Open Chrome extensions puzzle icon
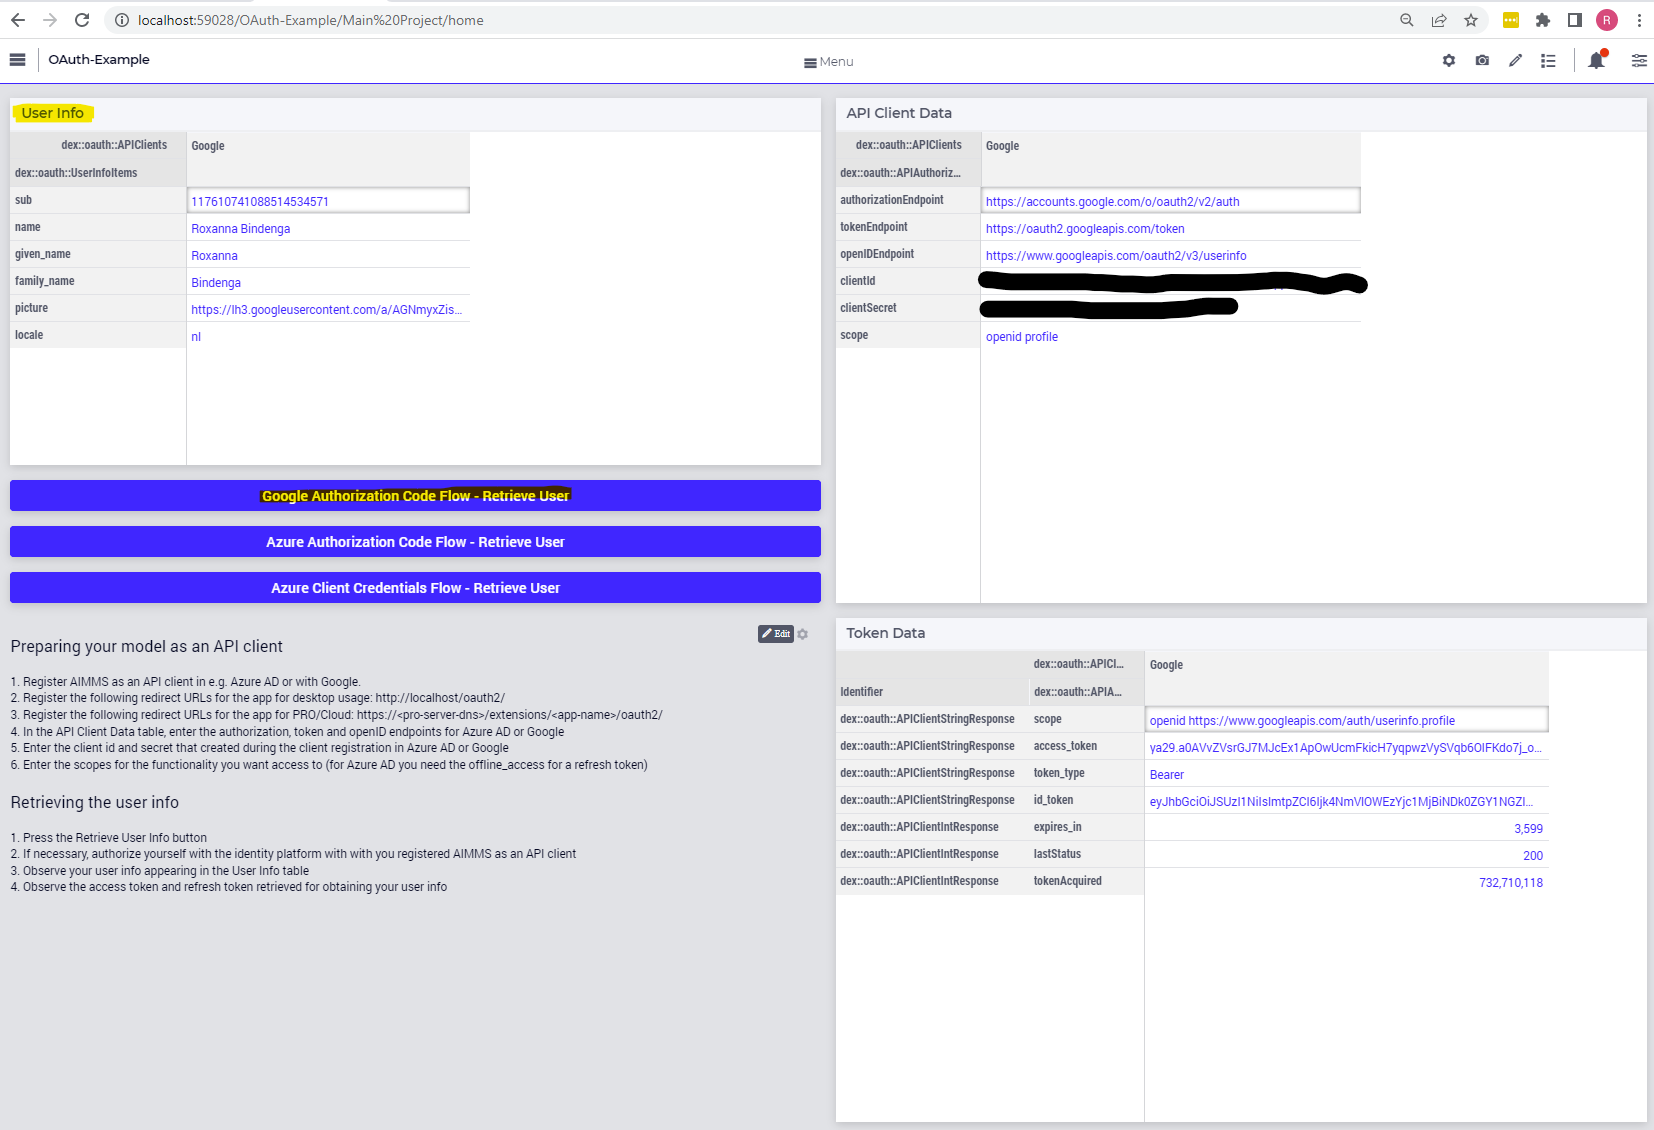Viewport: 1654px width, 1130px height. click(1543, 20)
